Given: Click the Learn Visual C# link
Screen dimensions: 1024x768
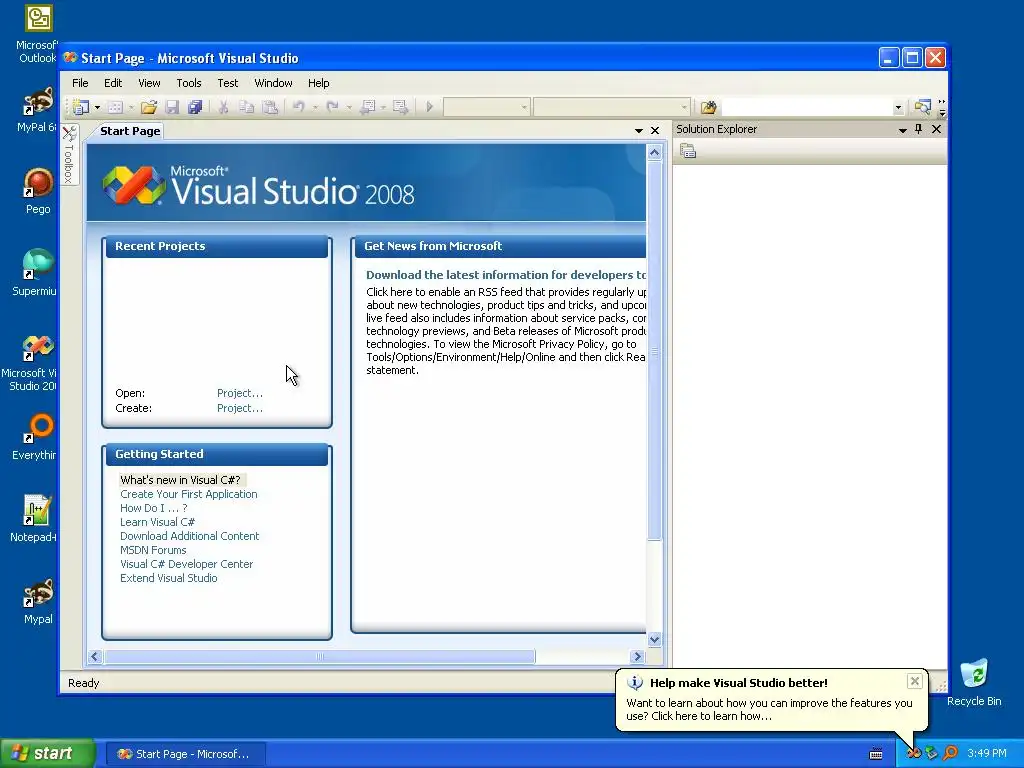Looking at the screenshot, I should pyautogui.click(x=157, y=522).
